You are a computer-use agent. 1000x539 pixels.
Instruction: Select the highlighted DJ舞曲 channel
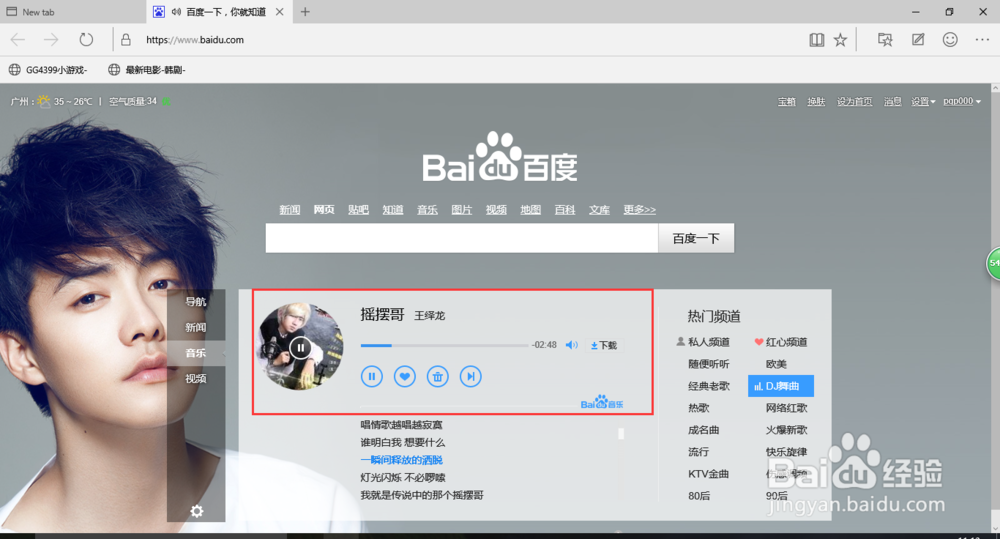781,386
